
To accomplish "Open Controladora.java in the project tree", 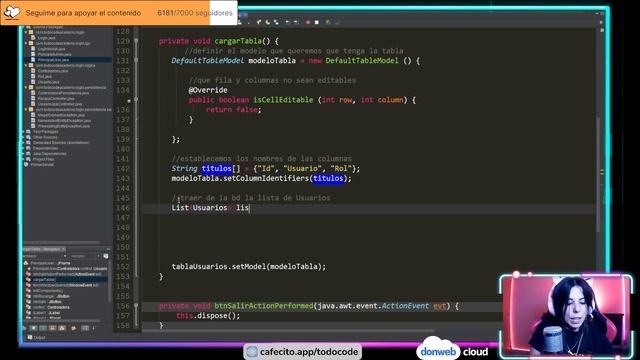I will (53, 71).
